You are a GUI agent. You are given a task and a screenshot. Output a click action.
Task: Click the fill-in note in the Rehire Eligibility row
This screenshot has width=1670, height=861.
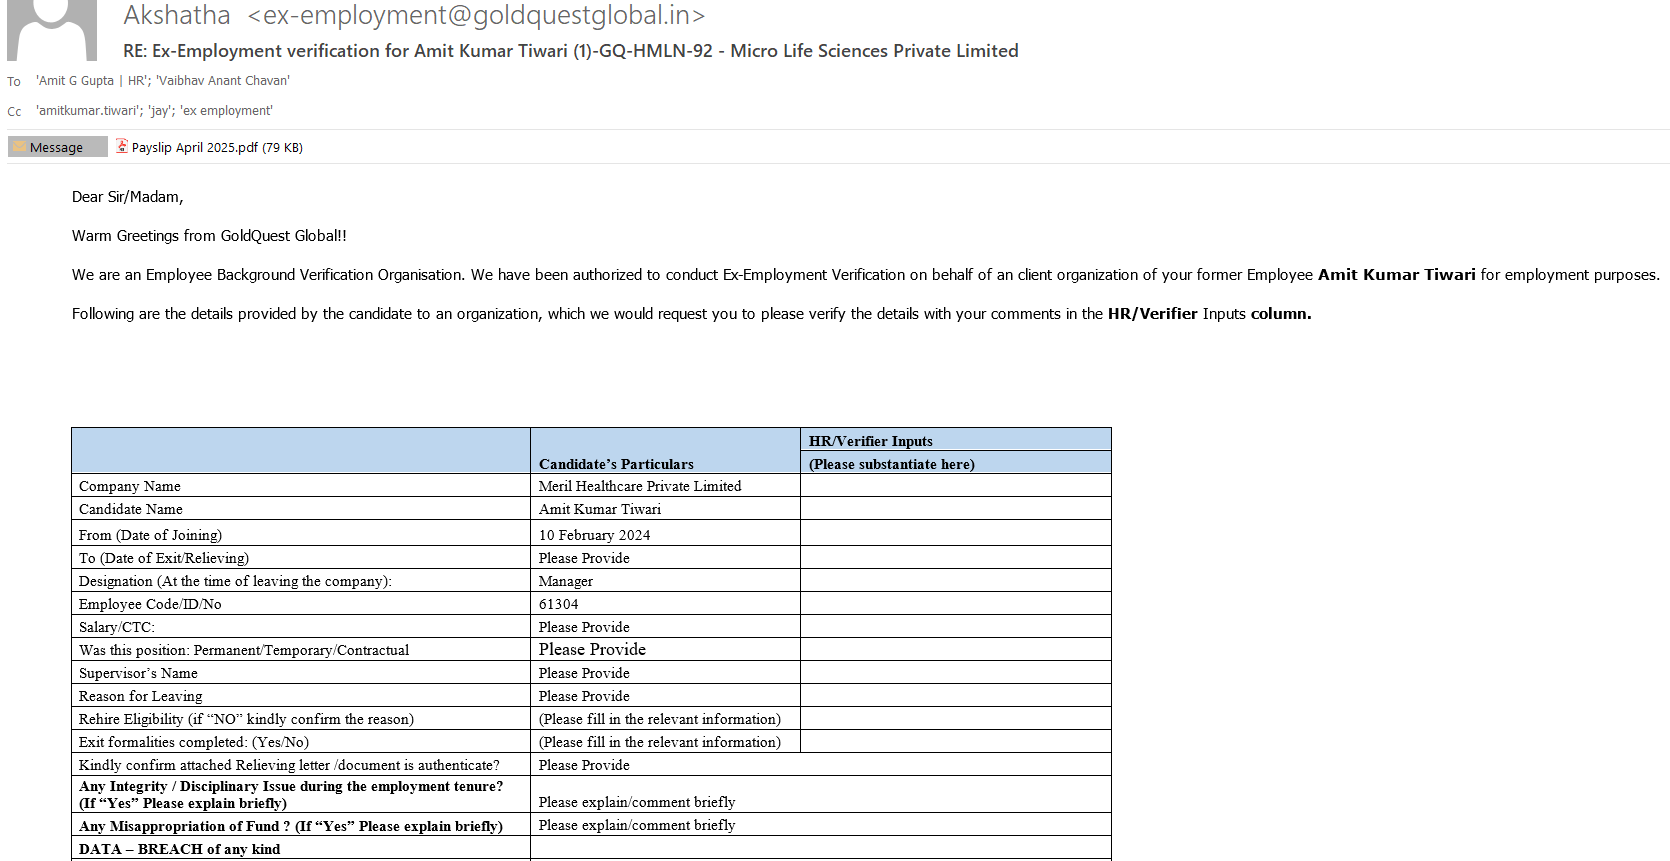click(x=660, y=719)
